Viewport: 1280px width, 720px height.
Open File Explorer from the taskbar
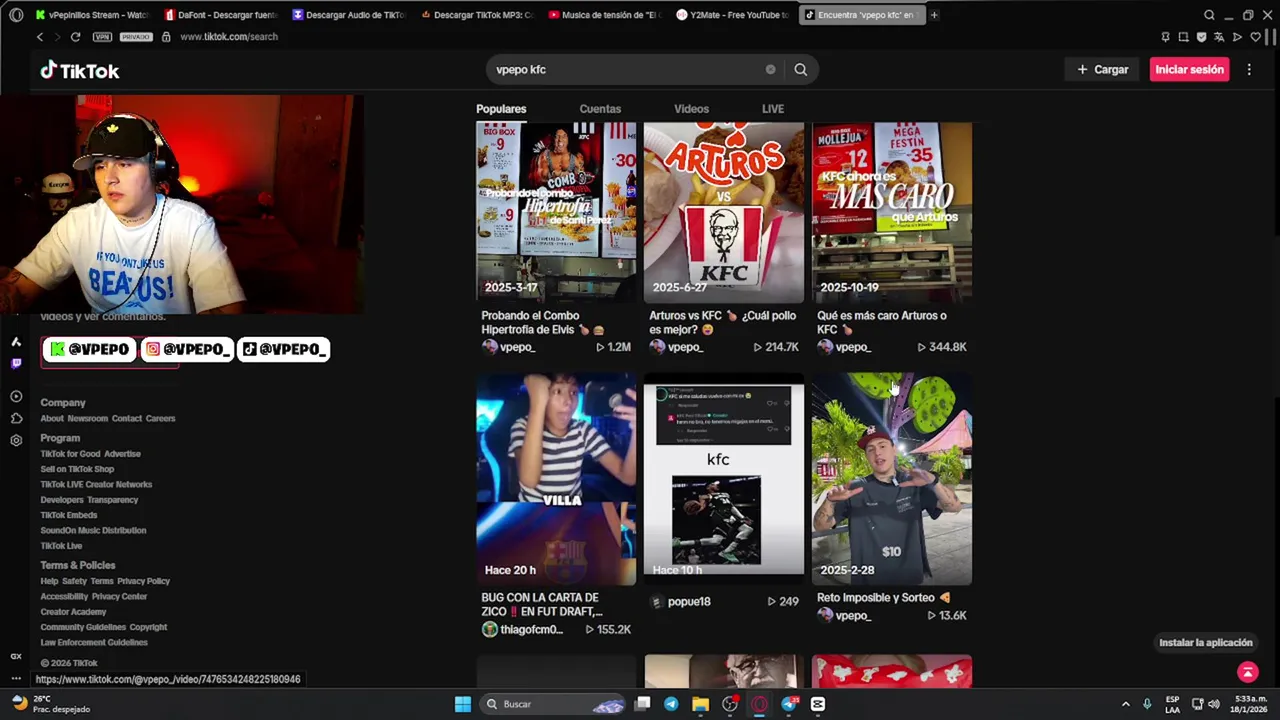pos(700,704)
